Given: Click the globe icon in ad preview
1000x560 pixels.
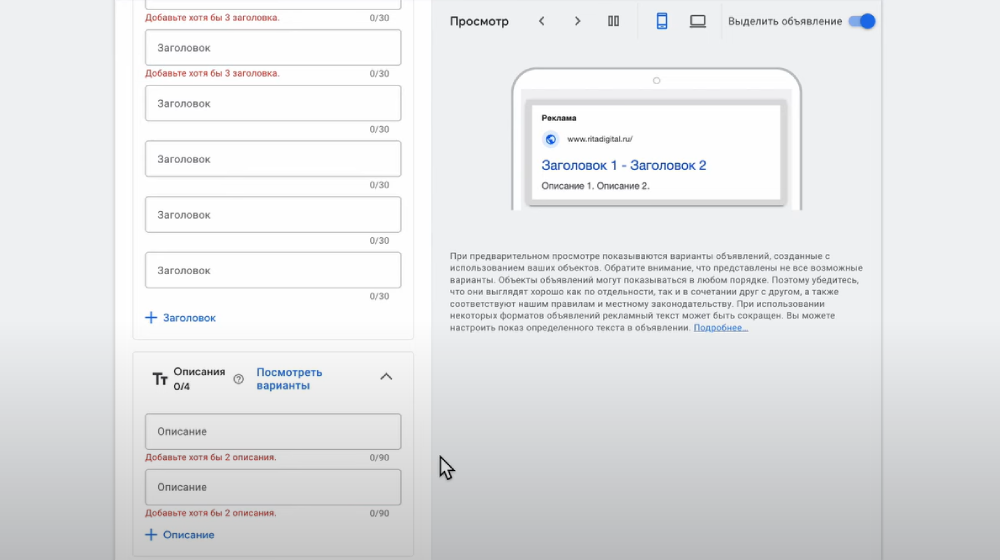Looking at the screenshot, I should (550, 139).
